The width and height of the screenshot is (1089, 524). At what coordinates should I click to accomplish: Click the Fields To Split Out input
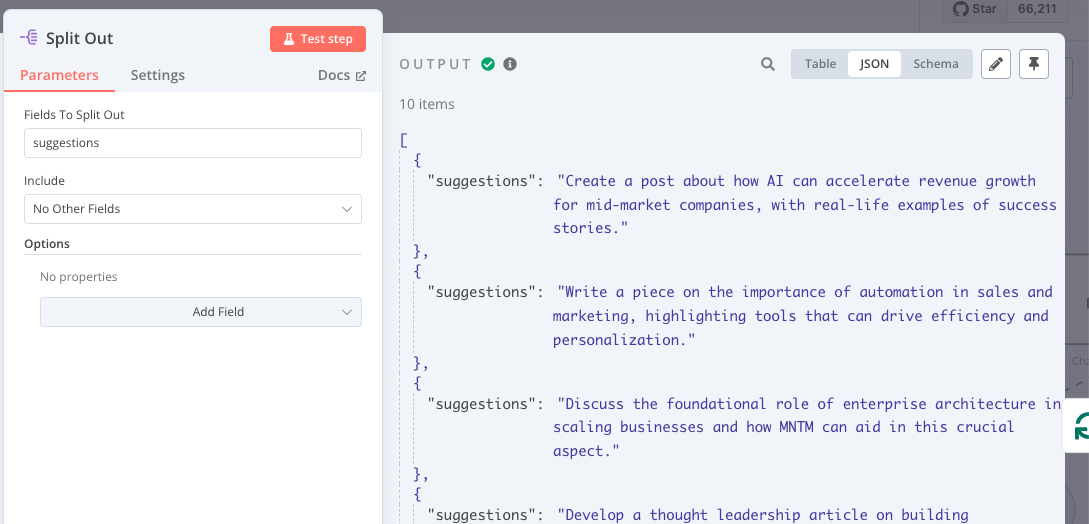point(193,143)
